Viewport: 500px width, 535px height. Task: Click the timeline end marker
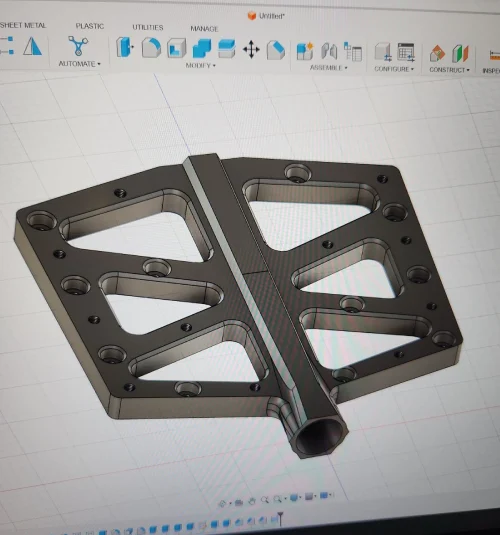[x=280, y=518]
